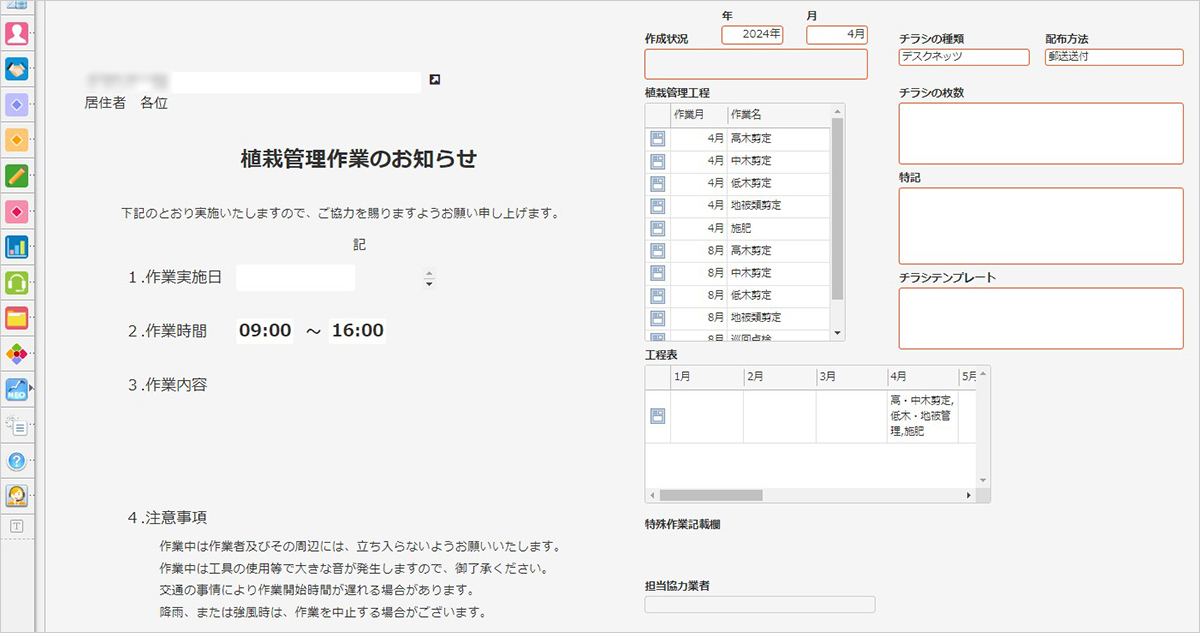Click the up arrow of 作業実施日 stepper
This screenshot has height=633, width=1200.
coord(430,273)
